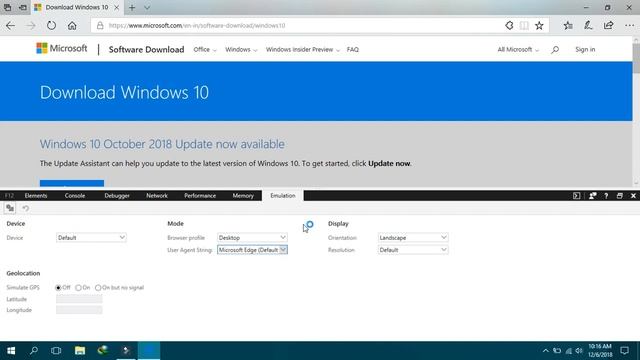Viewport: 640px width, 360px height.
Task: Switch to the Debugger tab
Action: click(117, 196)
